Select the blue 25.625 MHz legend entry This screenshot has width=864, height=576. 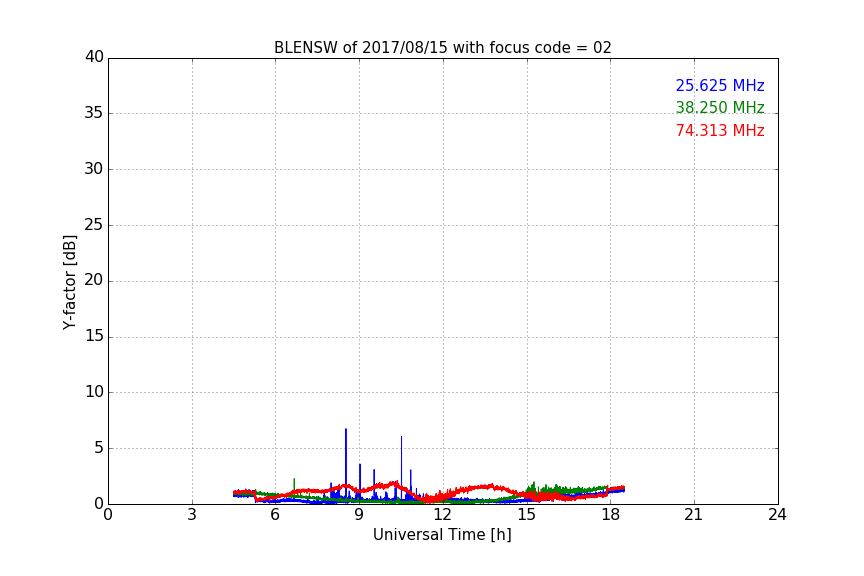tap(719, 86)
